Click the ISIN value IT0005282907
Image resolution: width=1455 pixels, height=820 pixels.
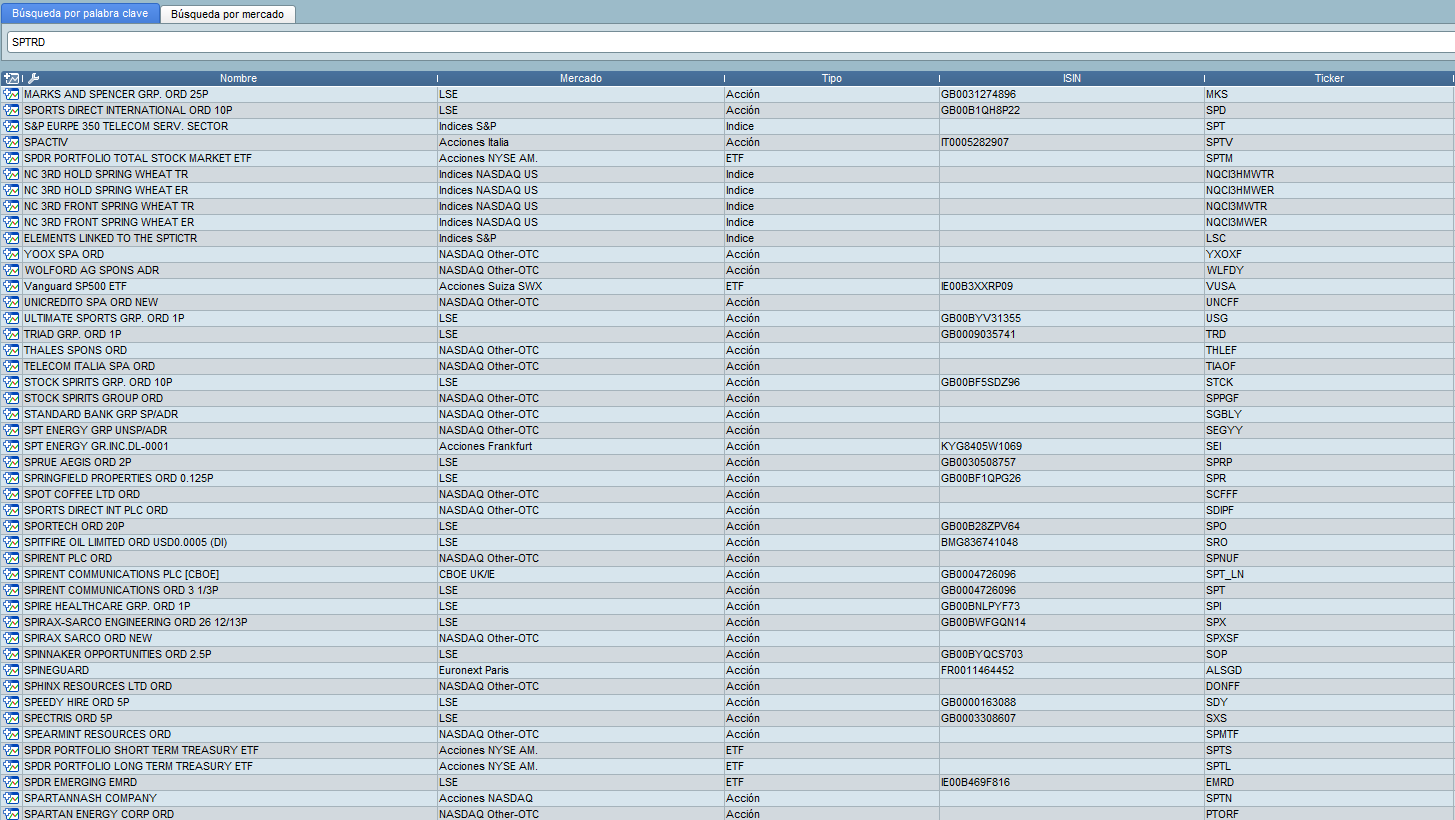click(x=975, y=142)
